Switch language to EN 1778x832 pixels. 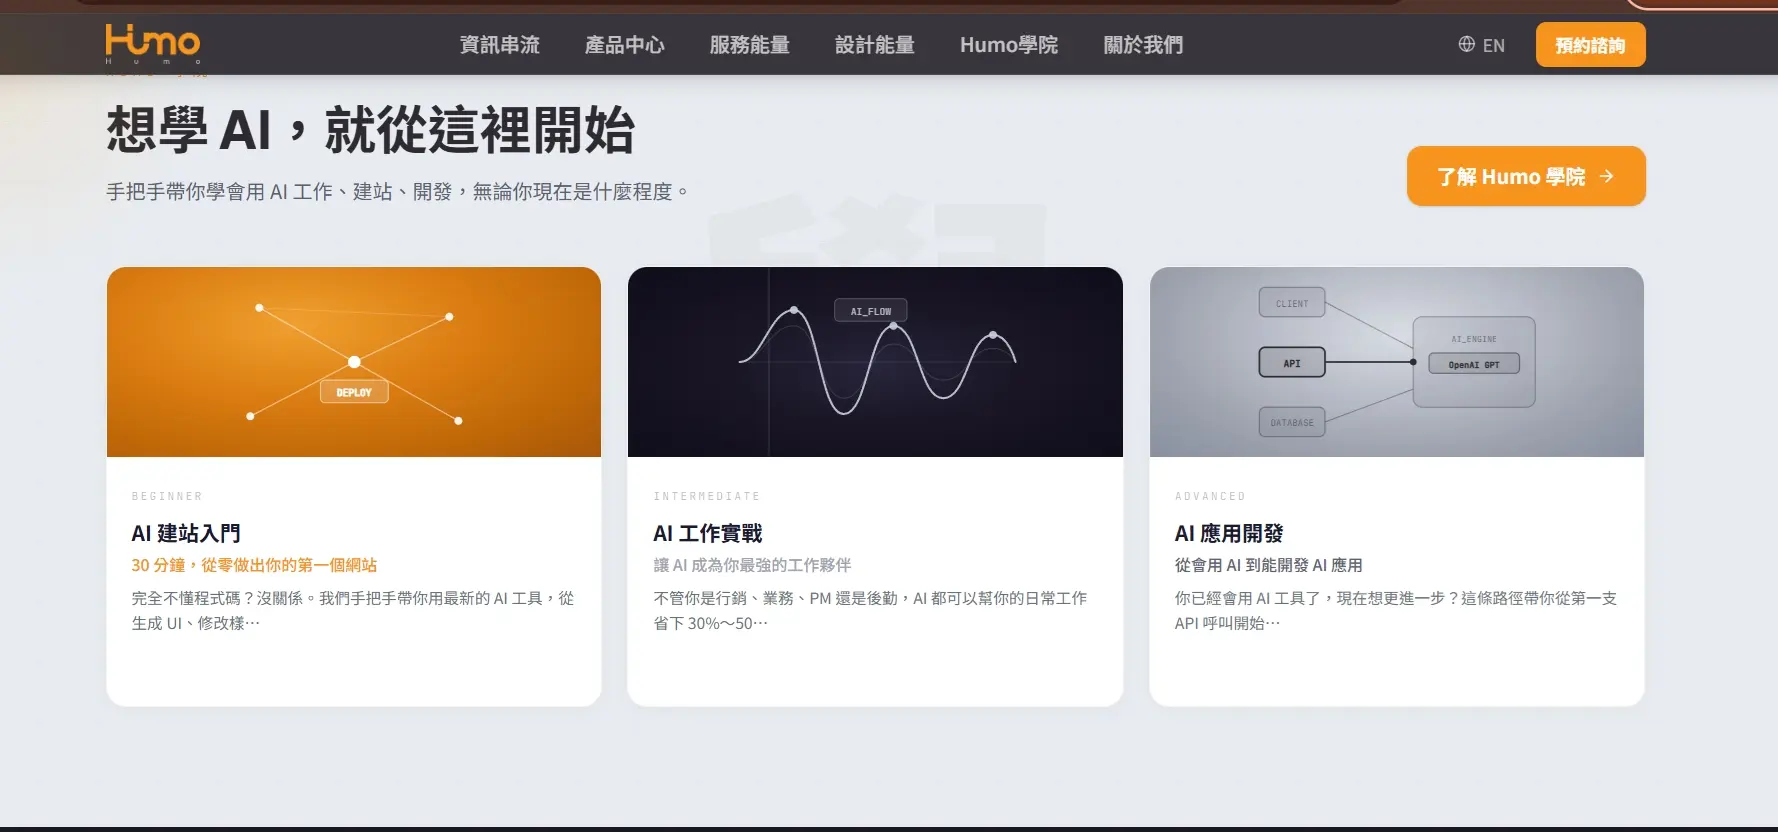pyautogui.click(x=1492, y=45)
